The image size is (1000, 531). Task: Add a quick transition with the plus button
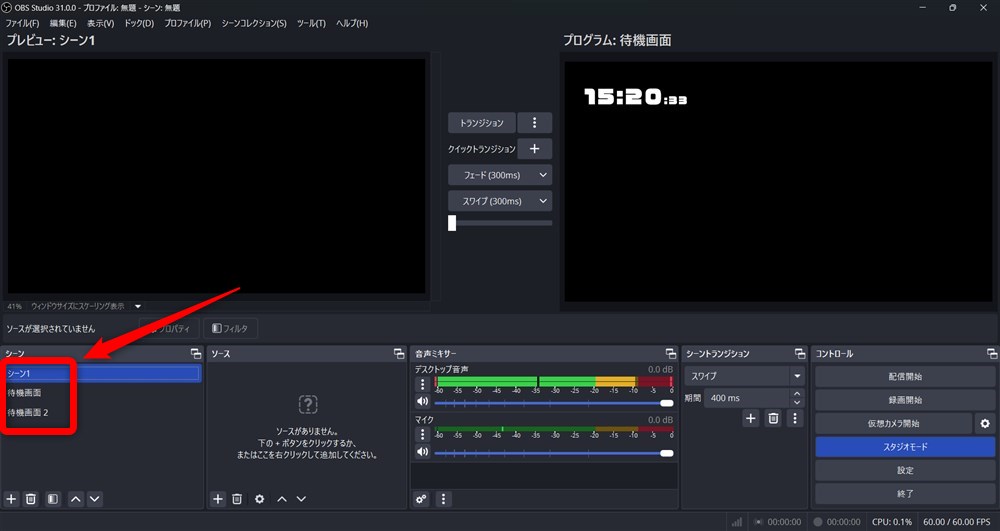click(534, 149)
